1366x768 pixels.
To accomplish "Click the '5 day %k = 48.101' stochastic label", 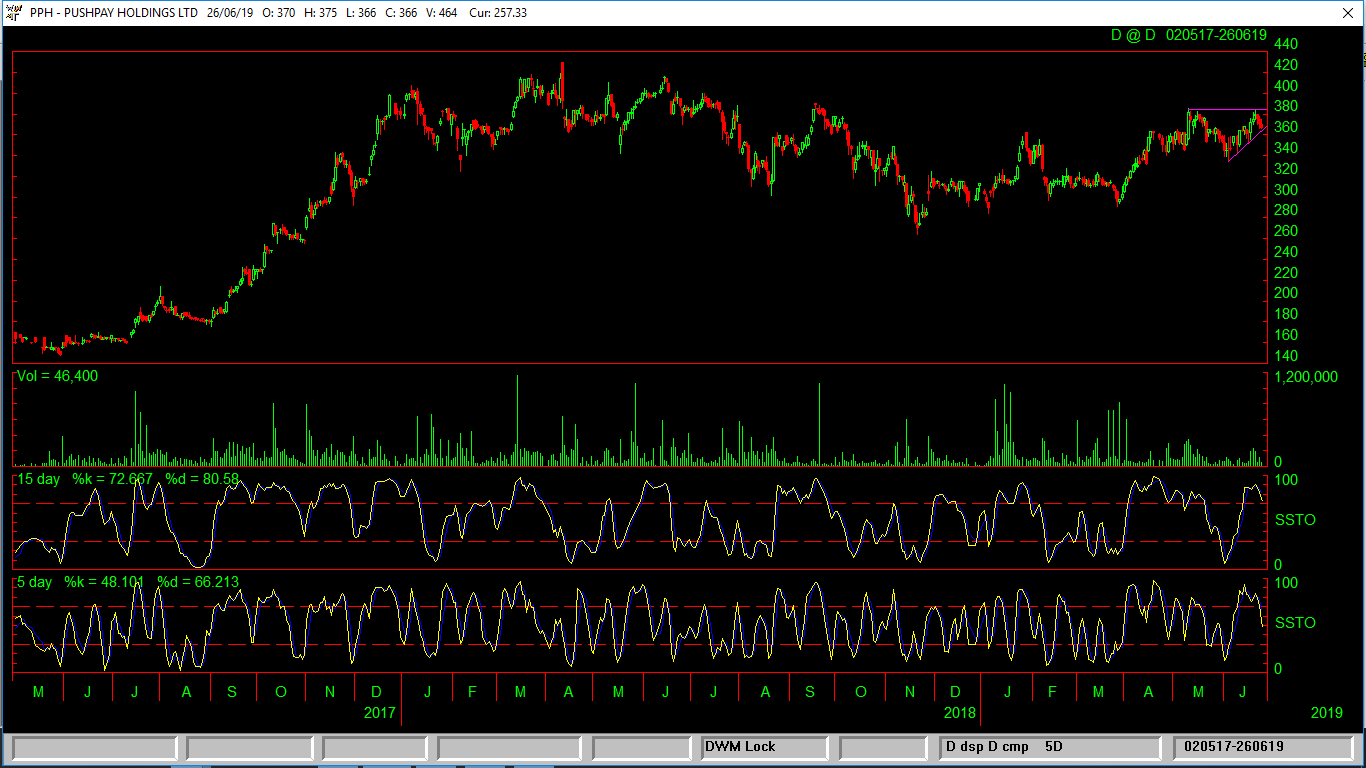I will [81, 581].
